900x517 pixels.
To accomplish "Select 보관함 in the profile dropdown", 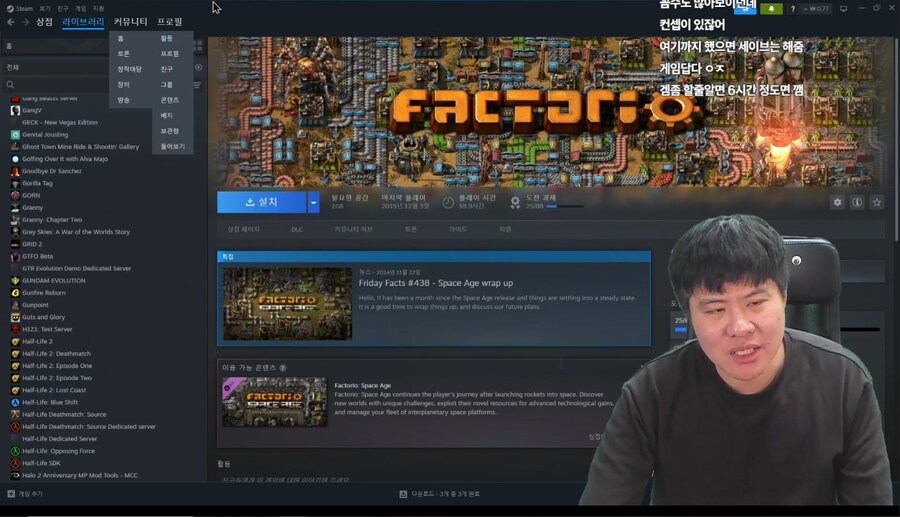I will (169, 131).
